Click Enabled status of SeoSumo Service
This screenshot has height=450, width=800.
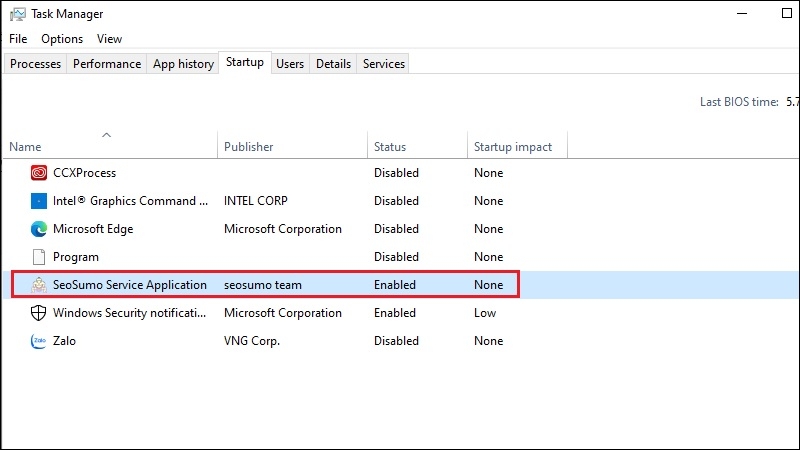point(395,285)
